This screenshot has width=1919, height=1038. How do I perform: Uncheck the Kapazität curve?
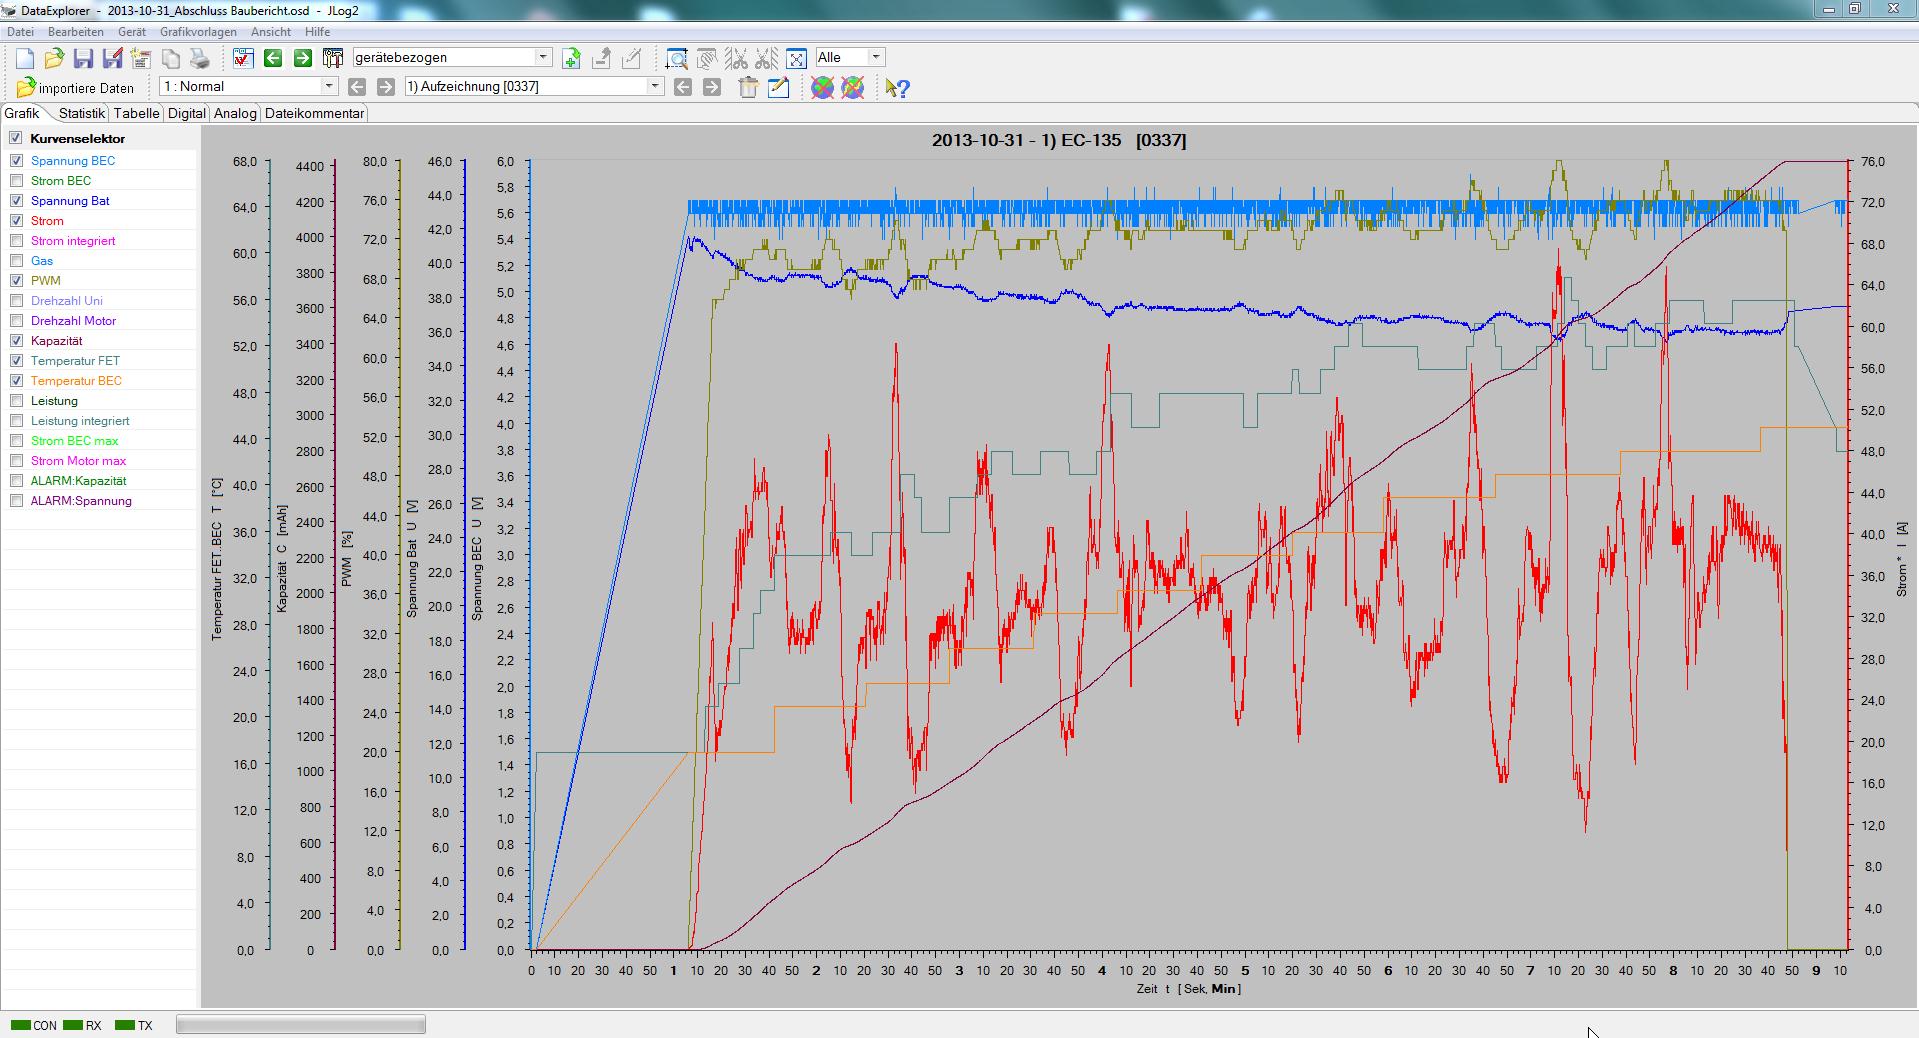[x=16, y=340]
